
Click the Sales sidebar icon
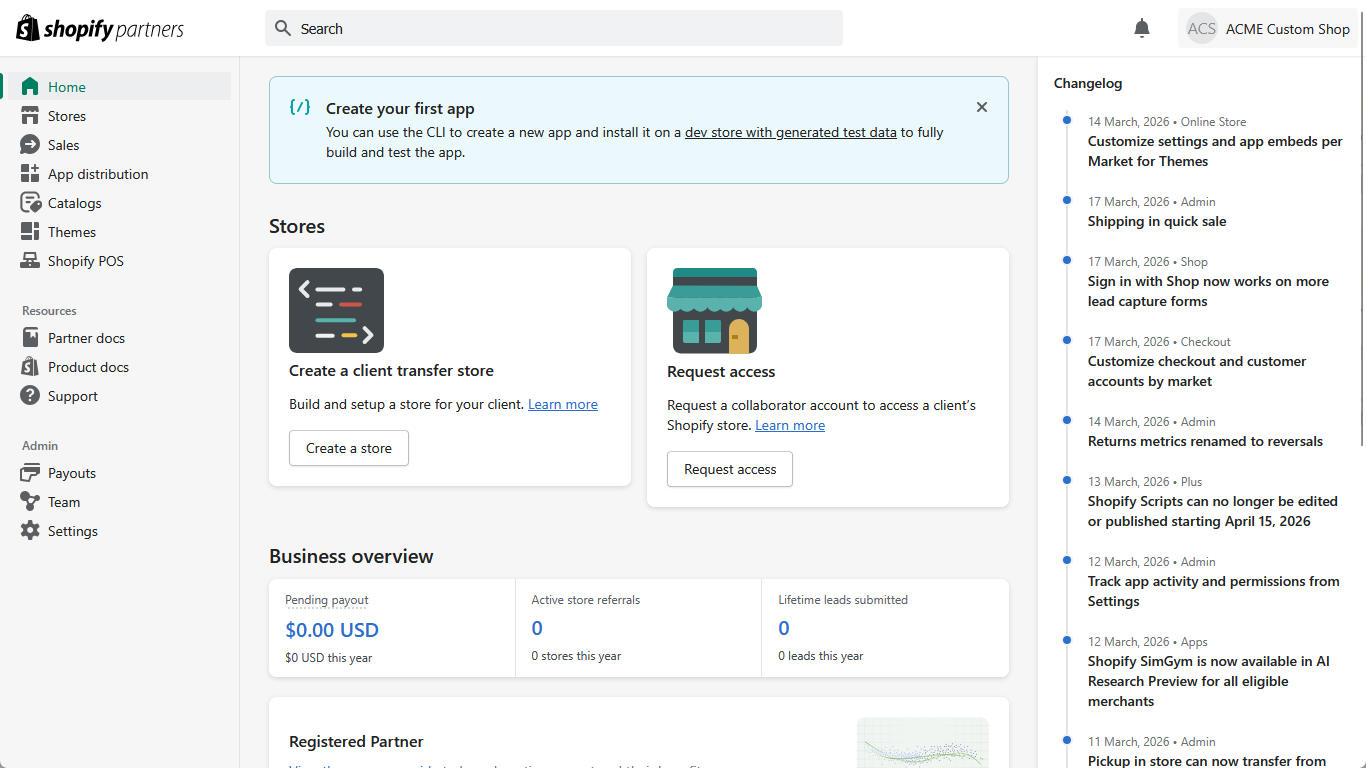[30, 145]
